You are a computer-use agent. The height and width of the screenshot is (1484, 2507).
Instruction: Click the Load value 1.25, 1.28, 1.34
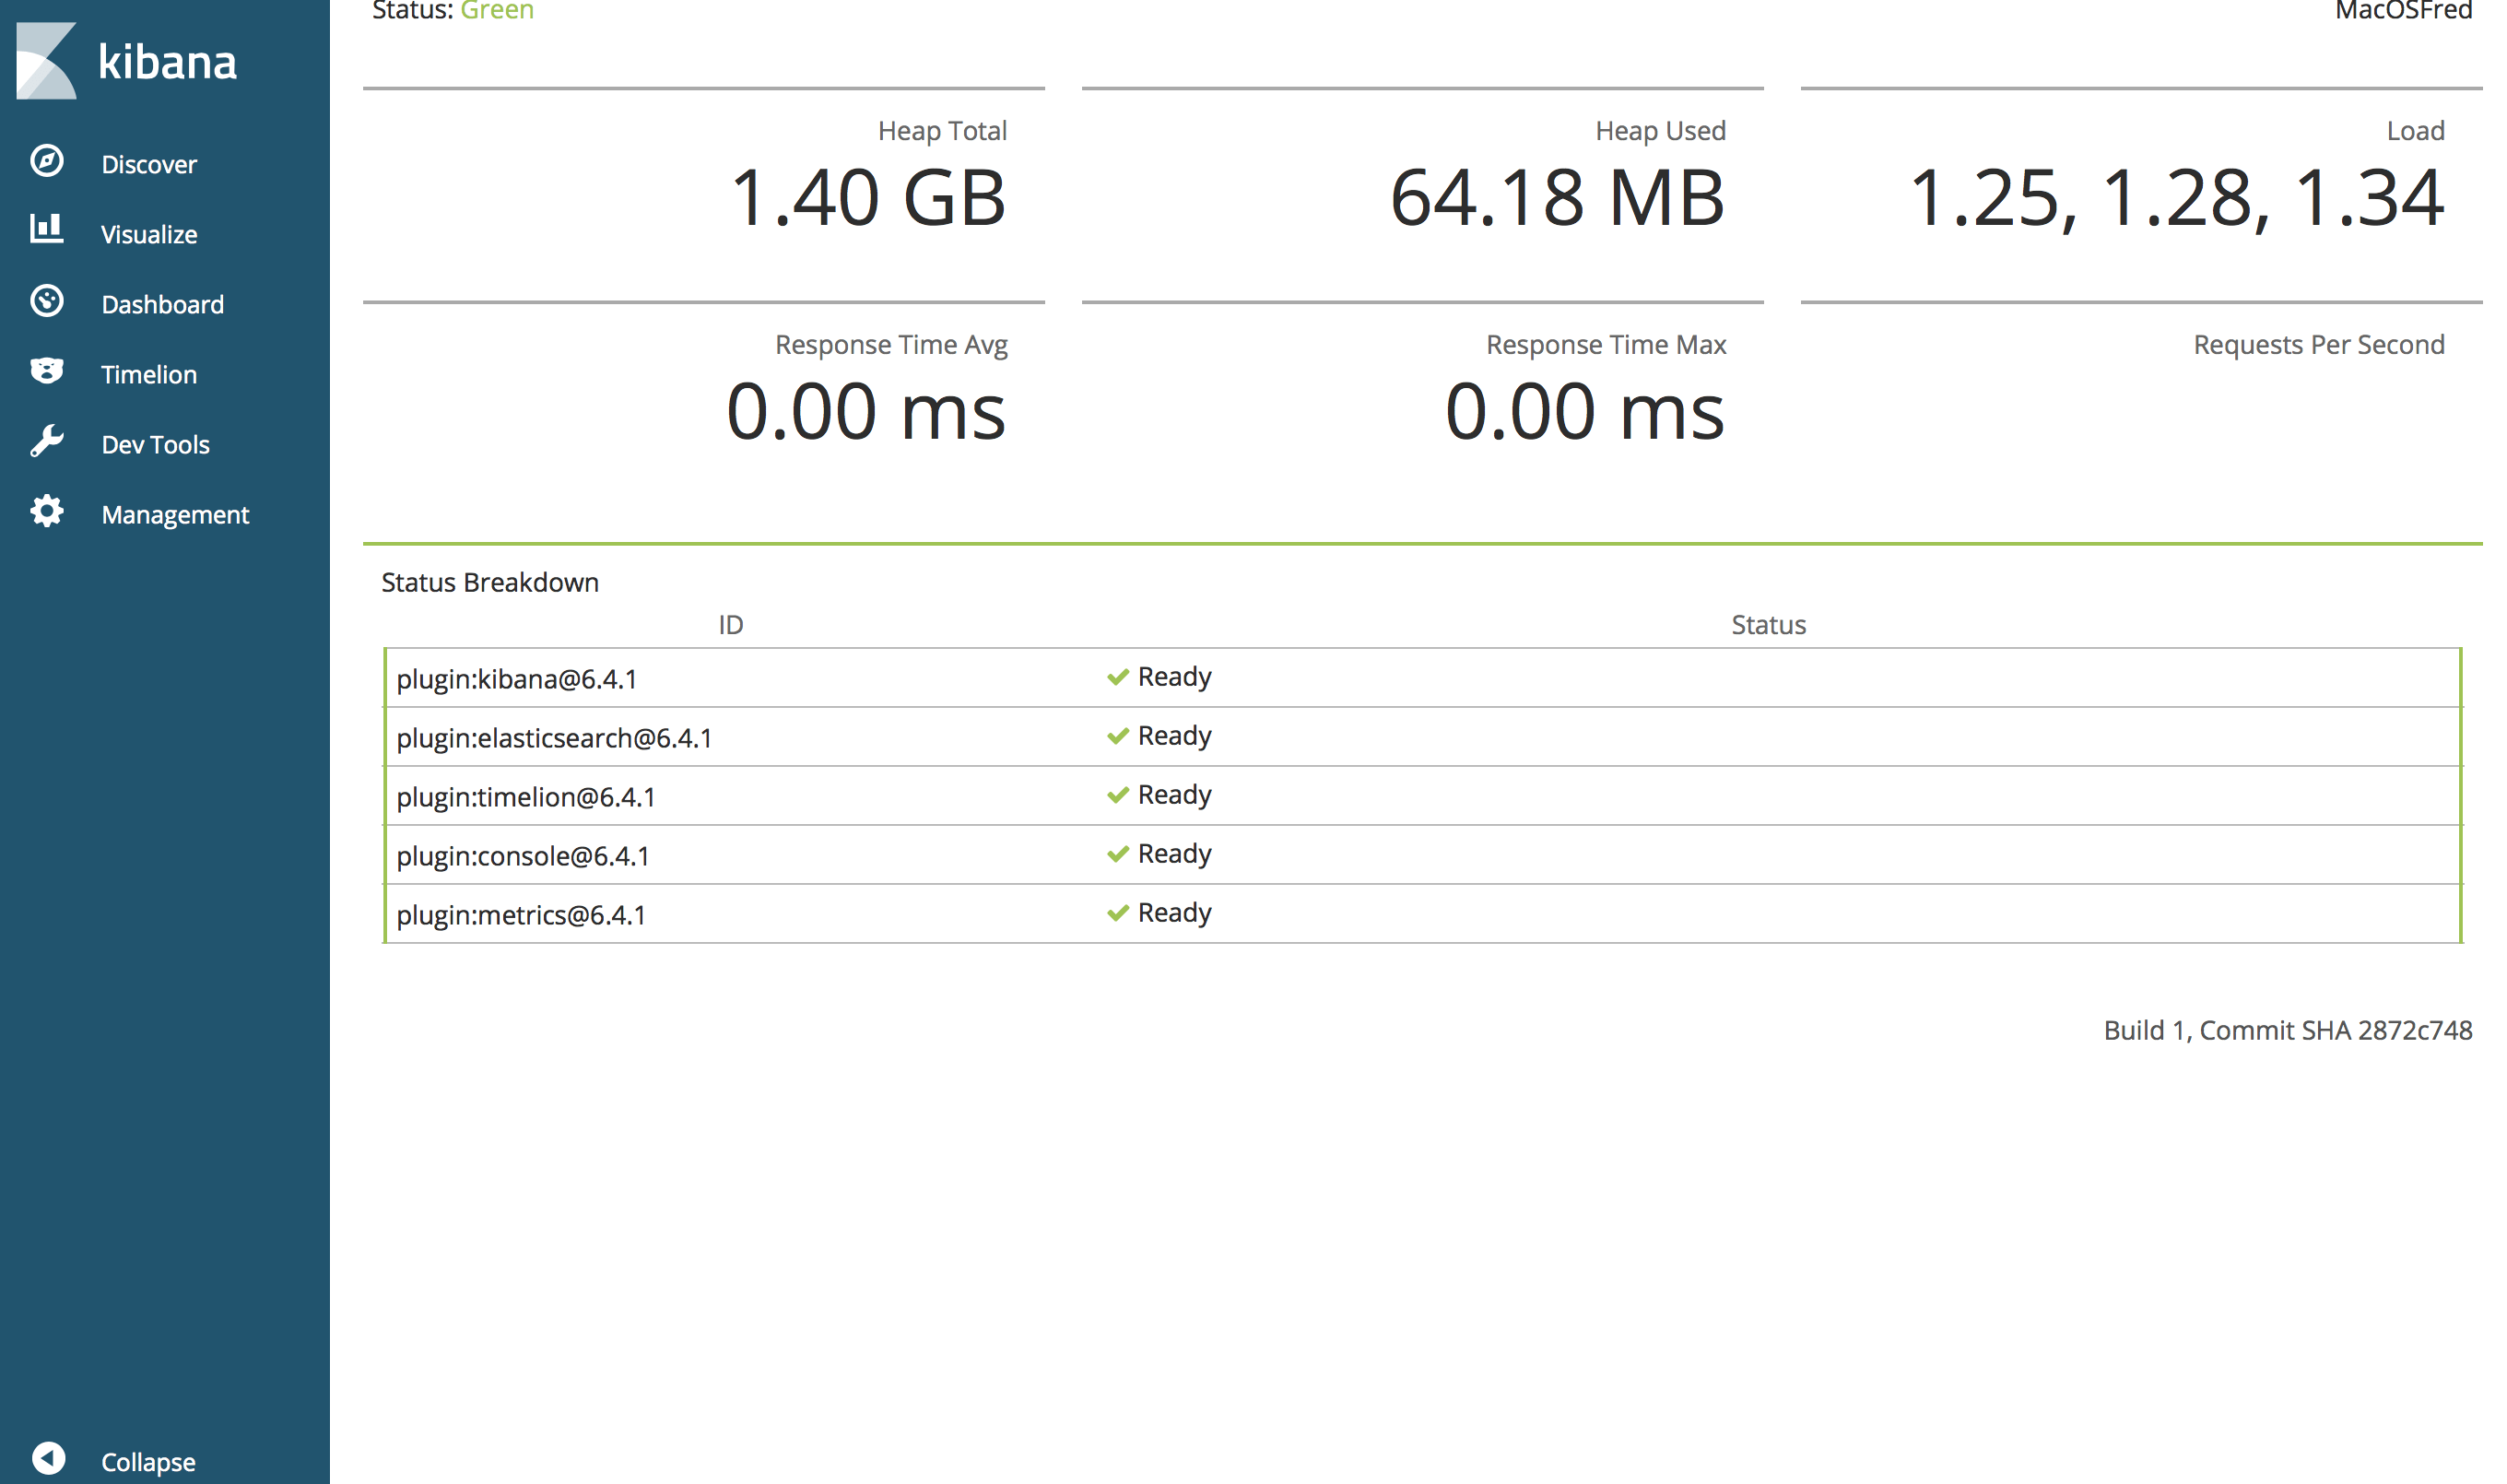coord(2176,199)
